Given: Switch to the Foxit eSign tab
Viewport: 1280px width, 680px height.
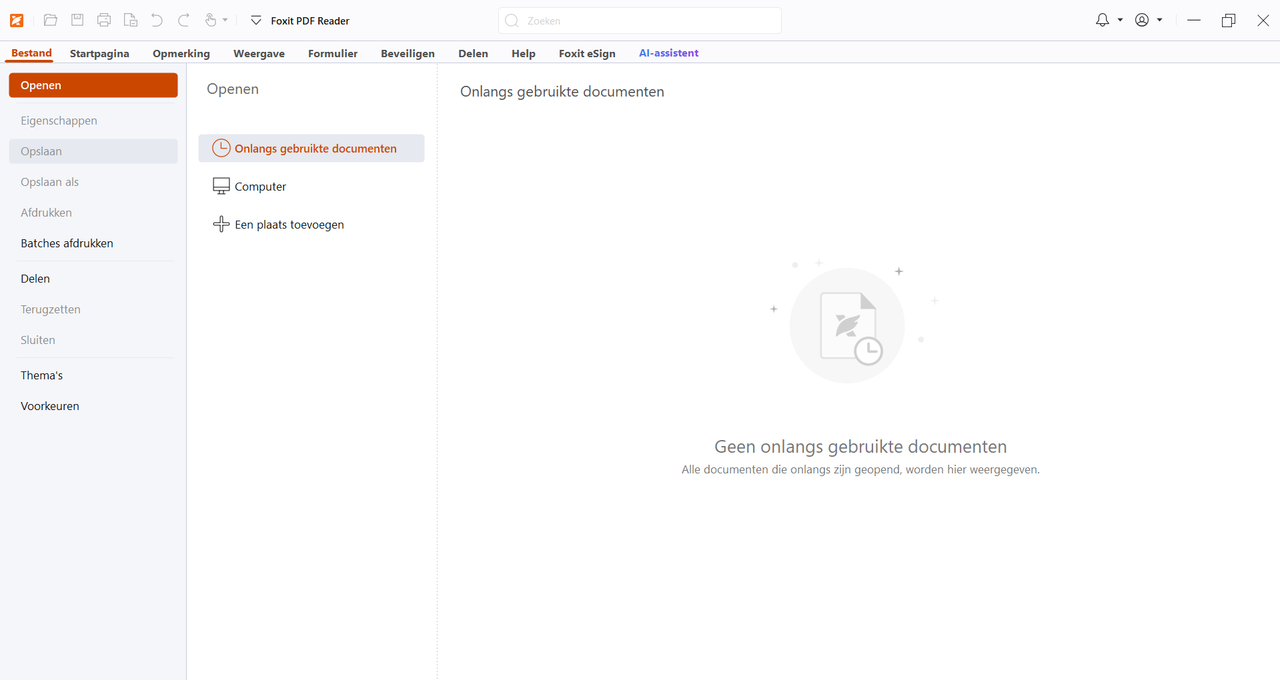Looking at the screenshot, I should click(587, 53).
